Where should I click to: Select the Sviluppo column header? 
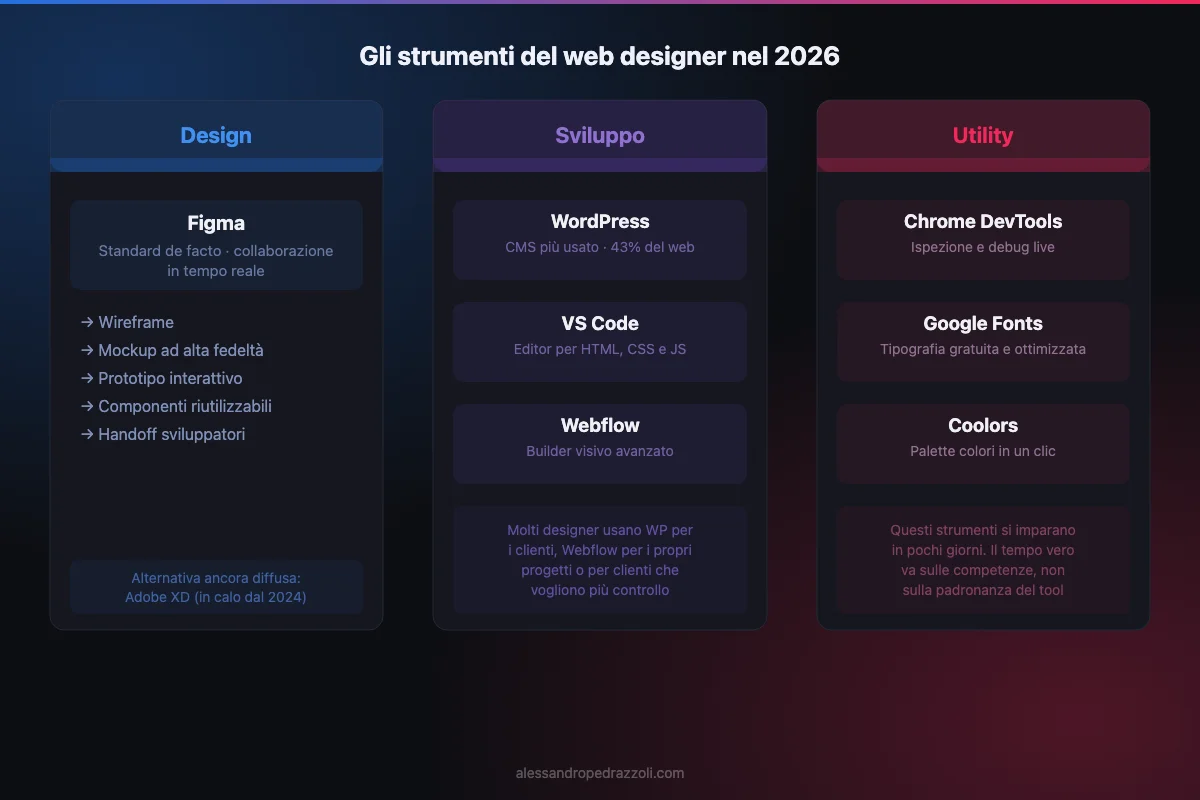(x=600, y=136)
